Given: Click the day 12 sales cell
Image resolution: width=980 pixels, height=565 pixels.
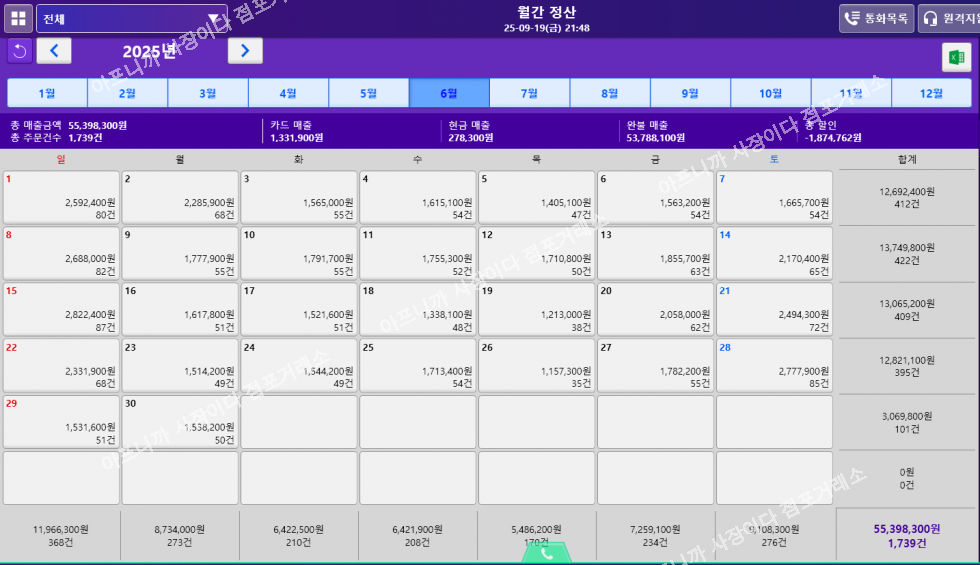Looking at the screenshot, I should (x=537, y=253).
